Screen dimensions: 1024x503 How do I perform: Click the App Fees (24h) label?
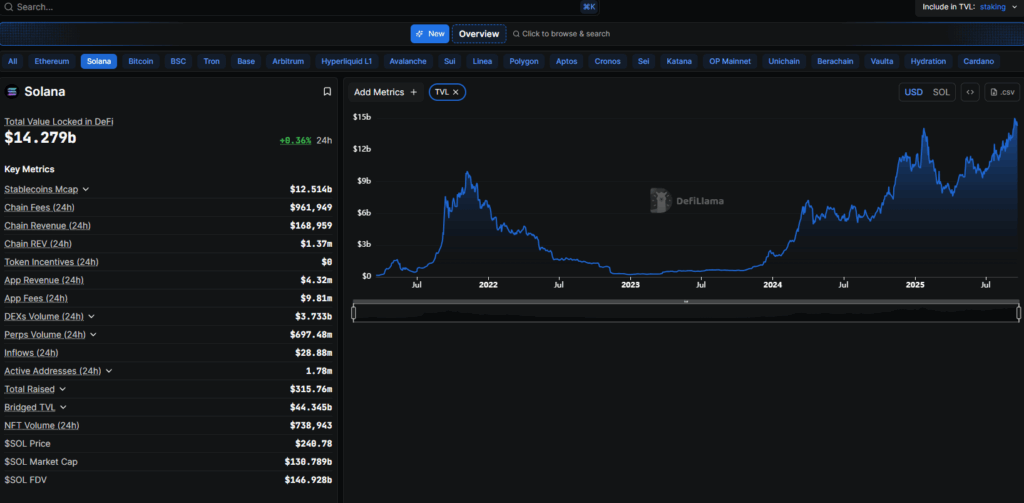tap(36, 299)
